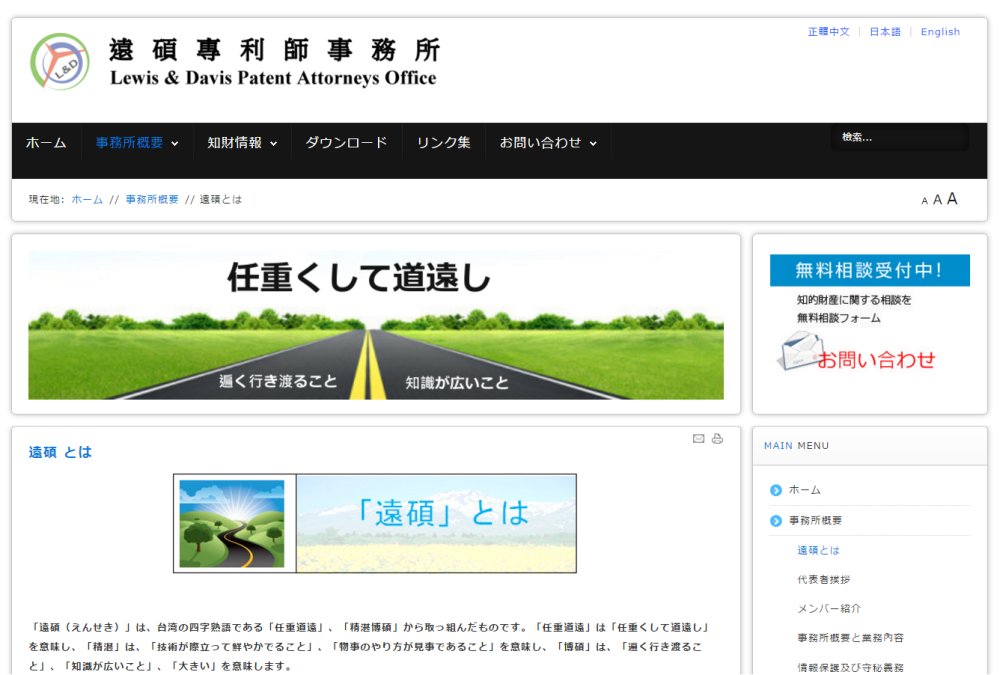Click the 検索 search input field
This screenshot has width=1000, height=675.
(899, 138)
